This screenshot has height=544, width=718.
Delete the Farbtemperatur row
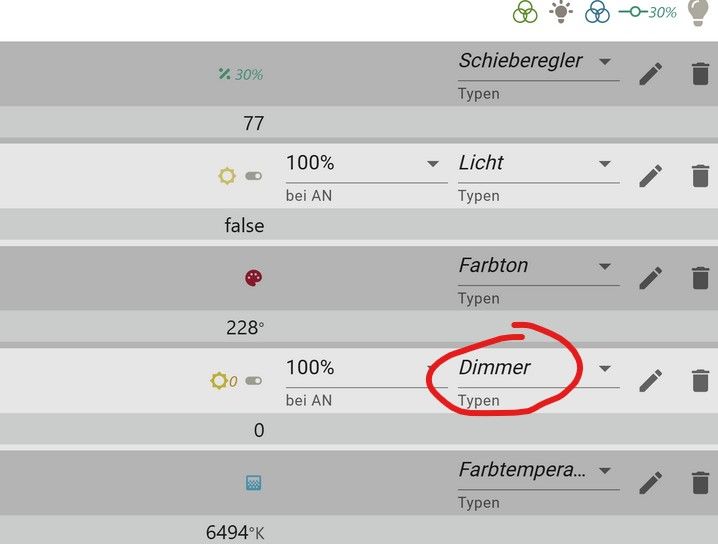tap(700, 482)
